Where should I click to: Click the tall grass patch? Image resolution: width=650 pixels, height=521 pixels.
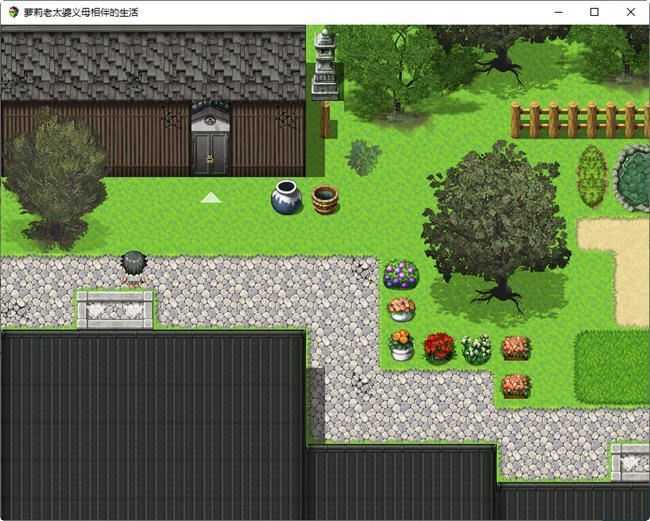tap(611, 366)
